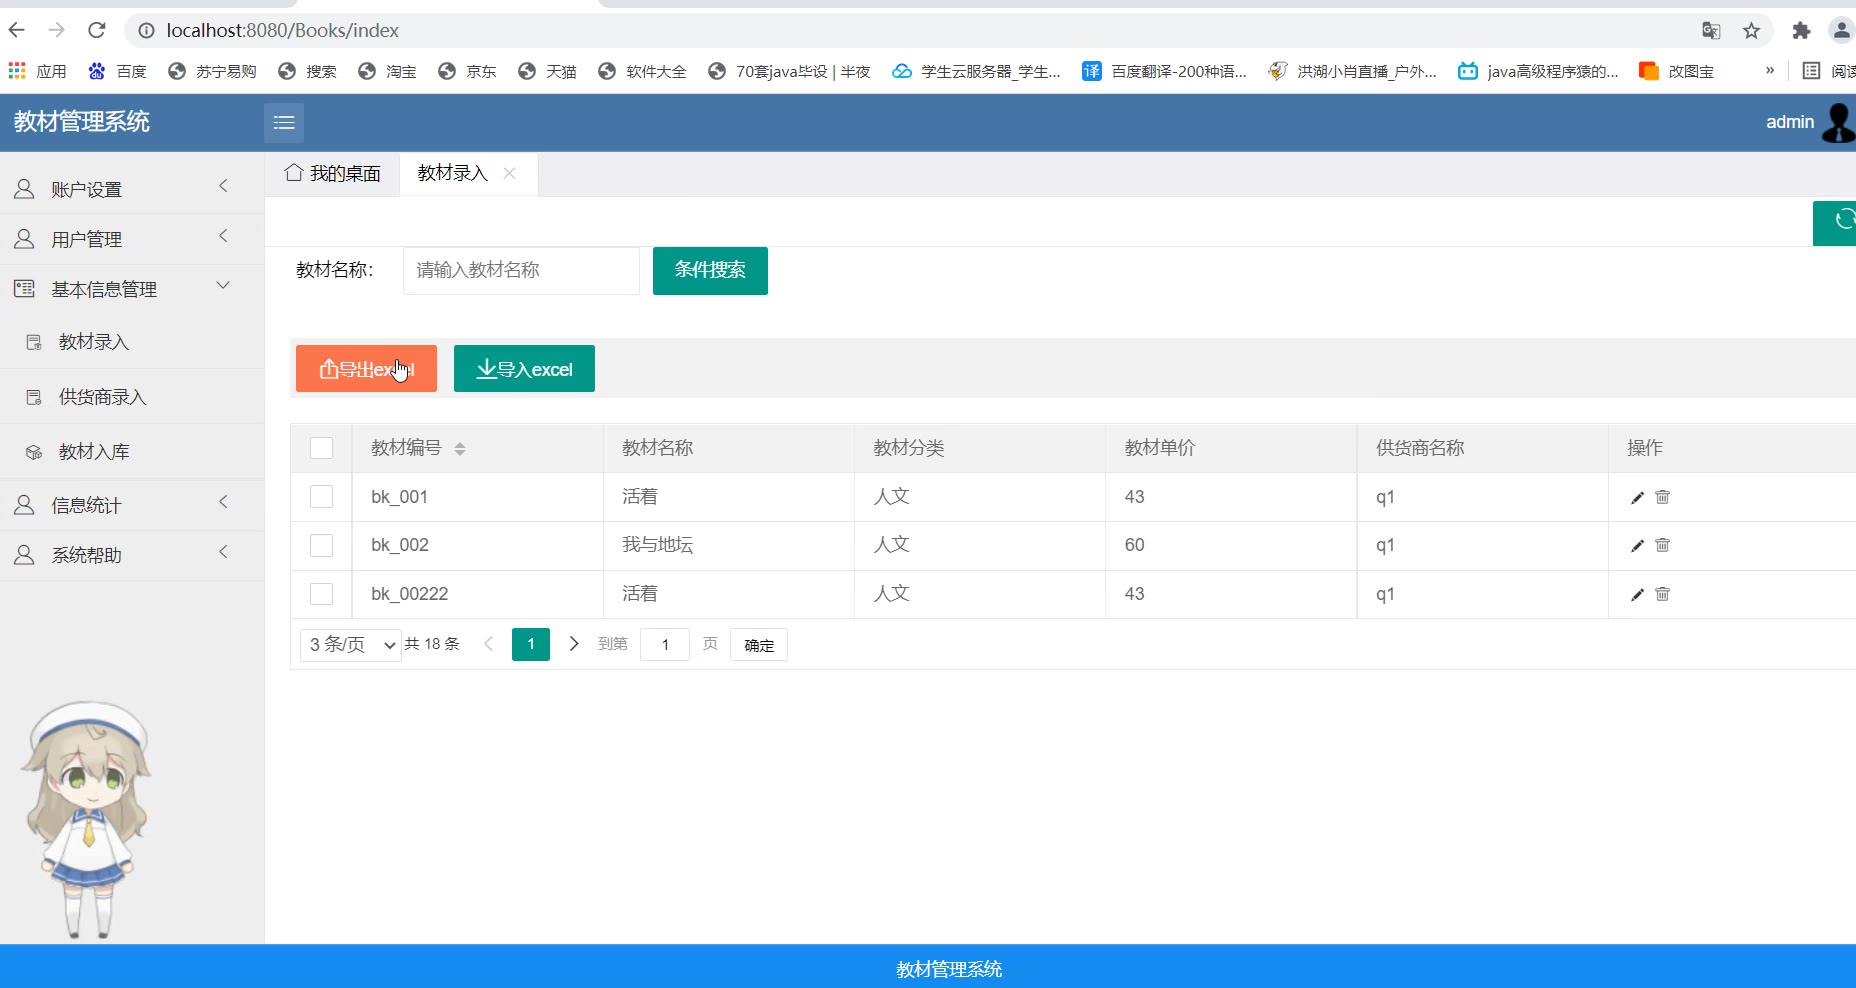Viewport: 1856px width, 988px height.
Task: Click the 共 18 条 total count text
Action: pos(432,644)
